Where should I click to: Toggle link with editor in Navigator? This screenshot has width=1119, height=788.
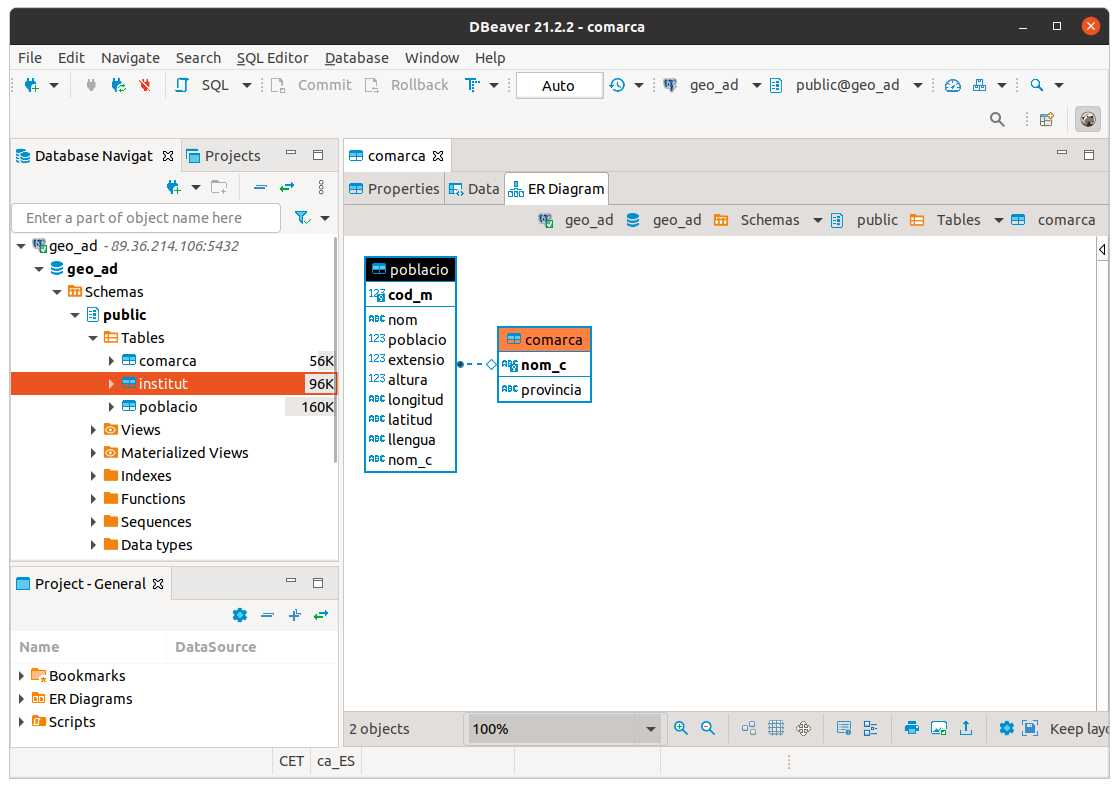287,187
